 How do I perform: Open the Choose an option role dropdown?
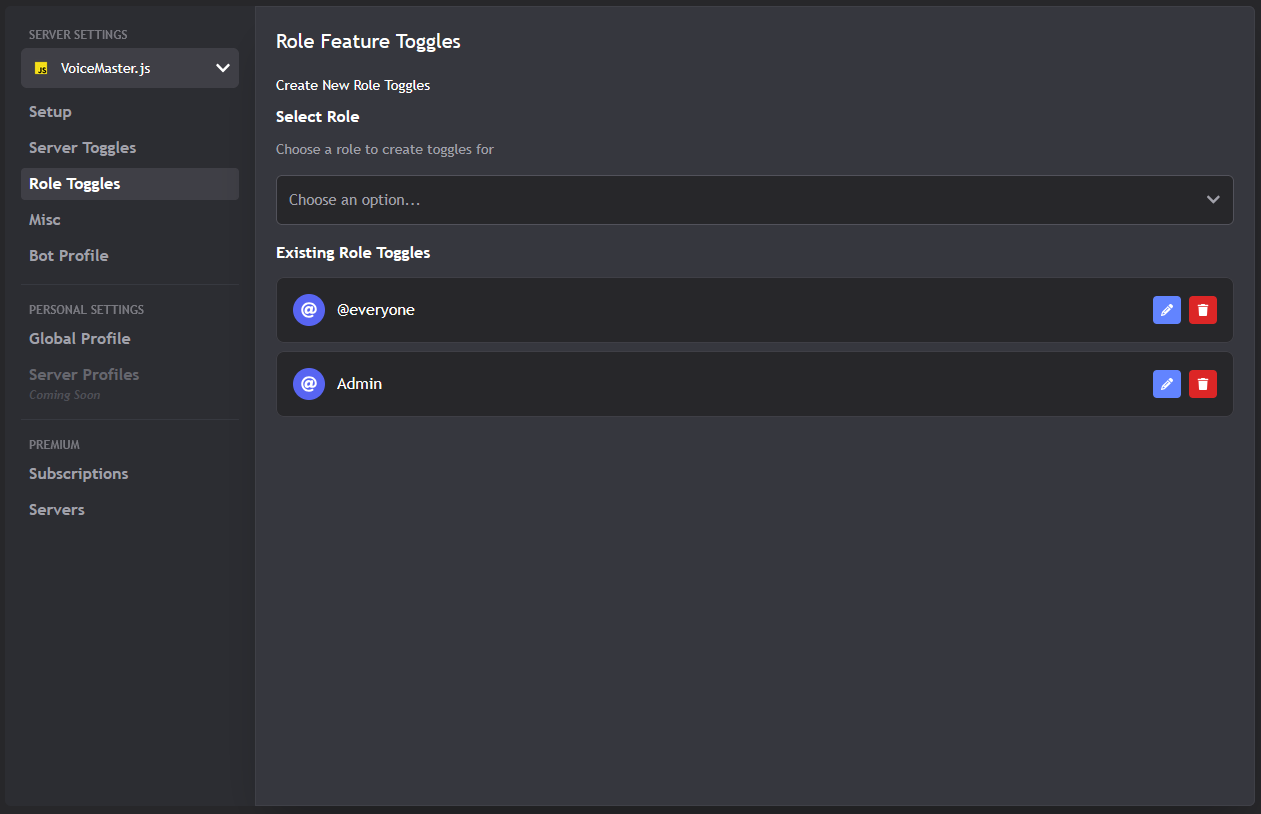755,200
